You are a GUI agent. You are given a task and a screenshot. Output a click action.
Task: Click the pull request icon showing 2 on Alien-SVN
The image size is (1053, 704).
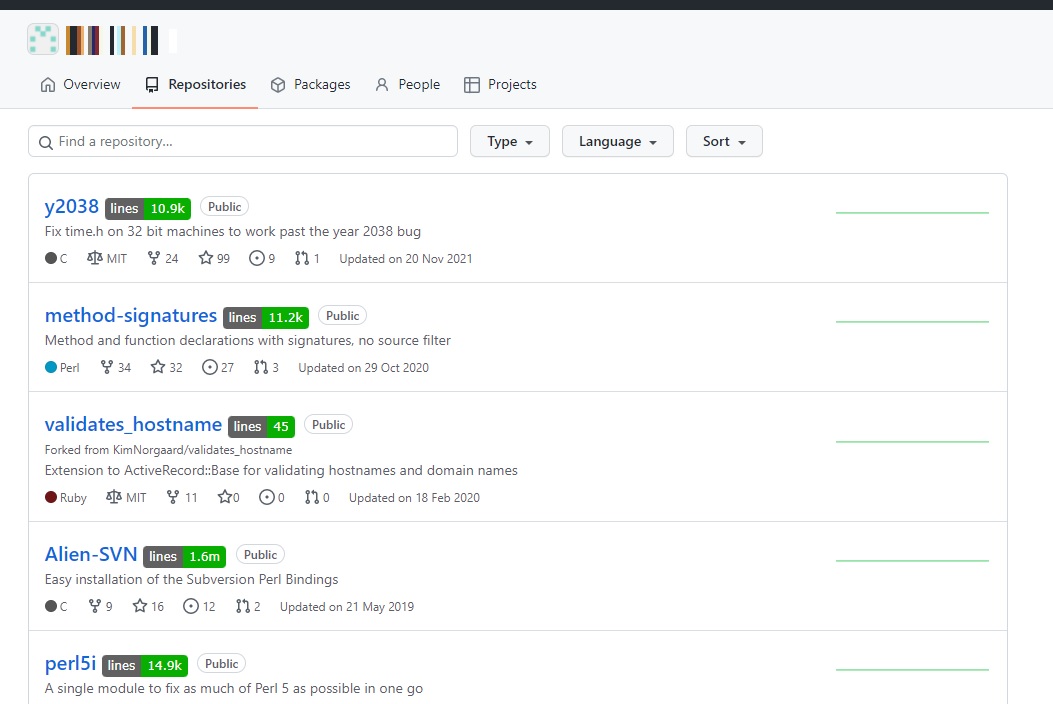point(242,606)
